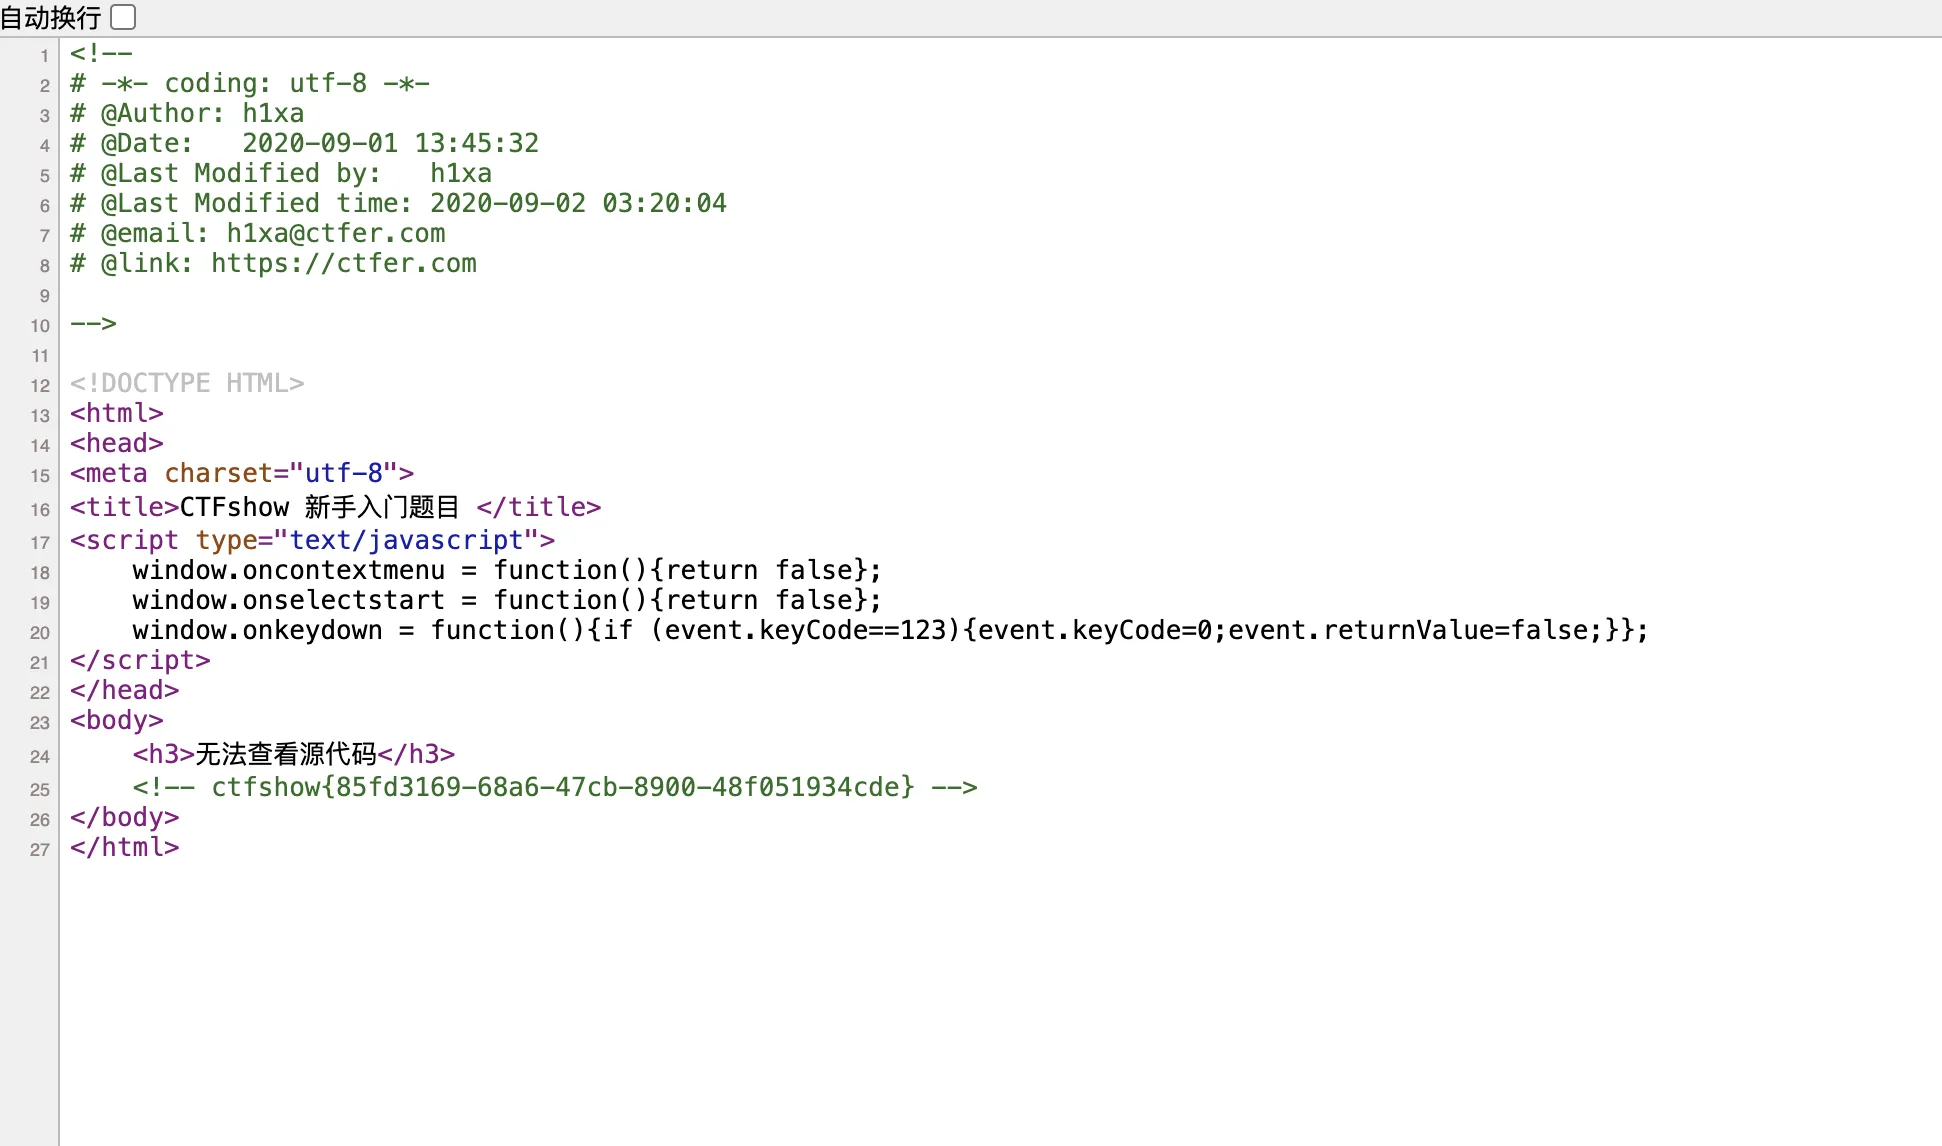
Task: Click the DOCTYPE HTML declaration line
Action: point(187,384)
